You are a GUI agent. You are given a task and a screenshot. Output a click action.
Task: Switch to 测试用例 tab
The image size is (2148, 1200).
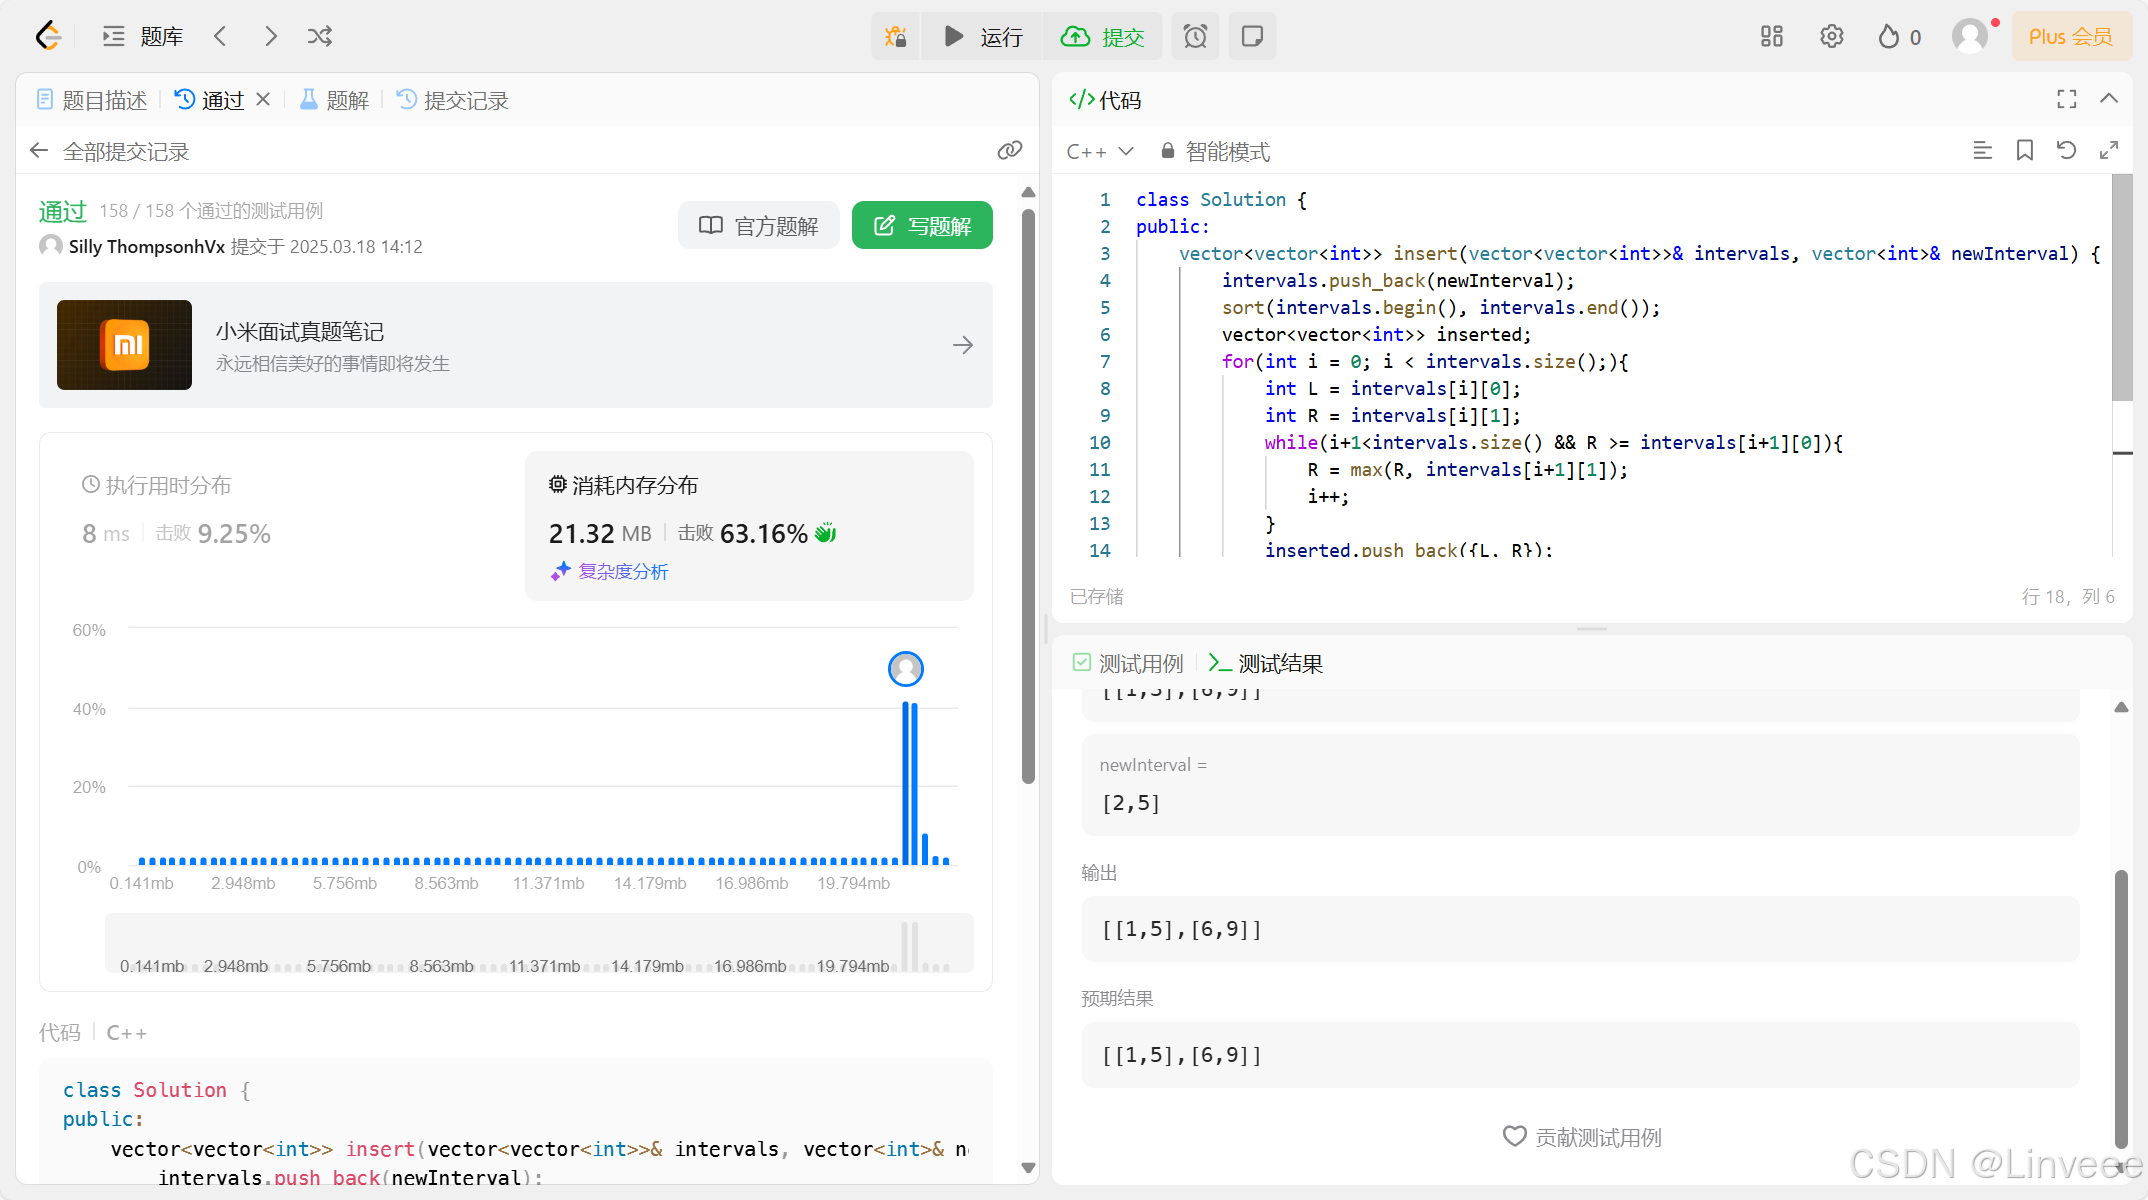coord(1128,663)
